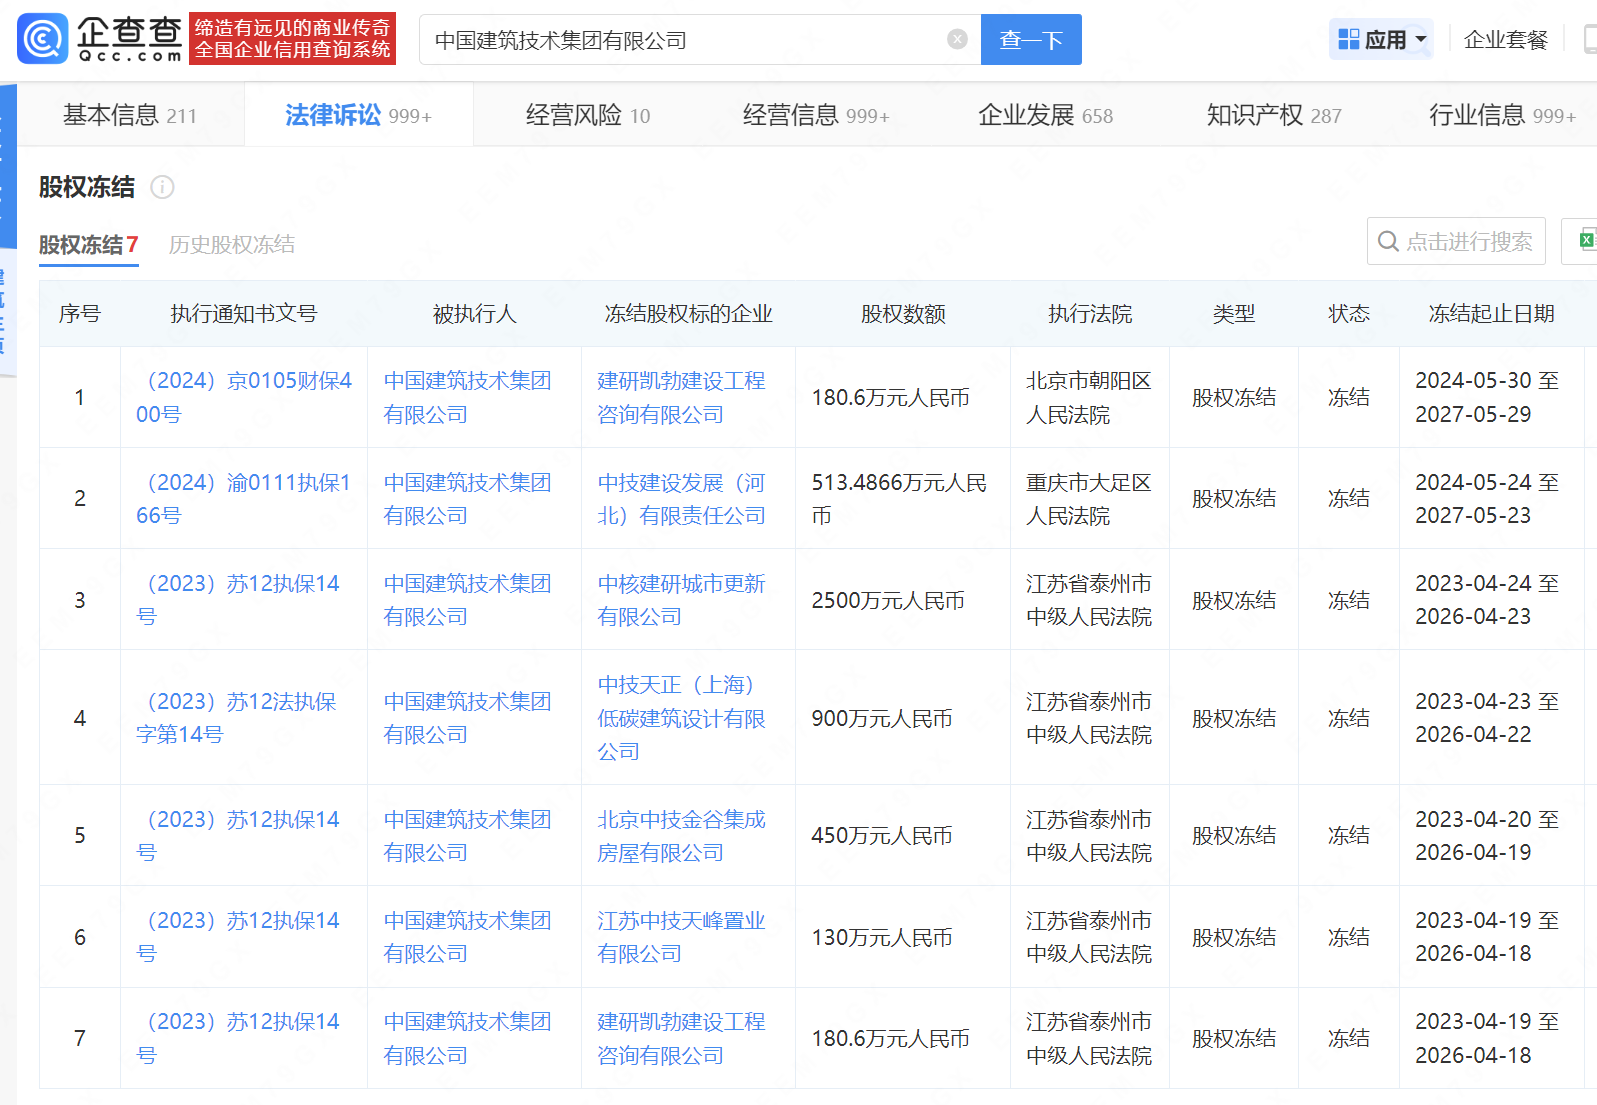Open notice (2024)渝0111执保166号
This screenshot has width=1597, height=1105.
(x=244, y=498)
